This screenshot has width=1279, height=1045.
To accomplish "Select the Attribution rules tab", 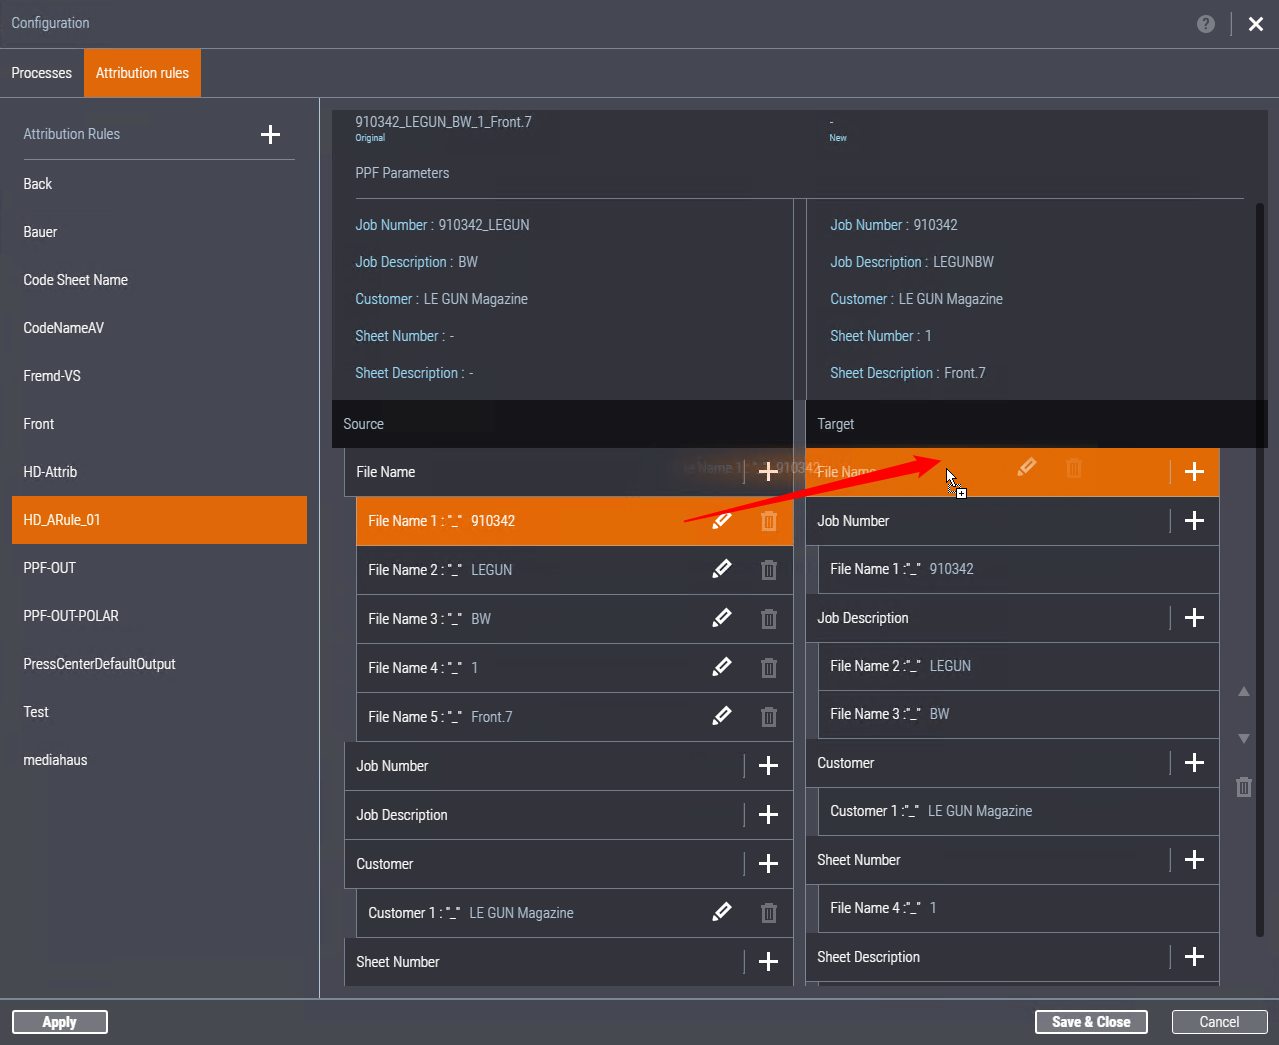I will point(142,73).
